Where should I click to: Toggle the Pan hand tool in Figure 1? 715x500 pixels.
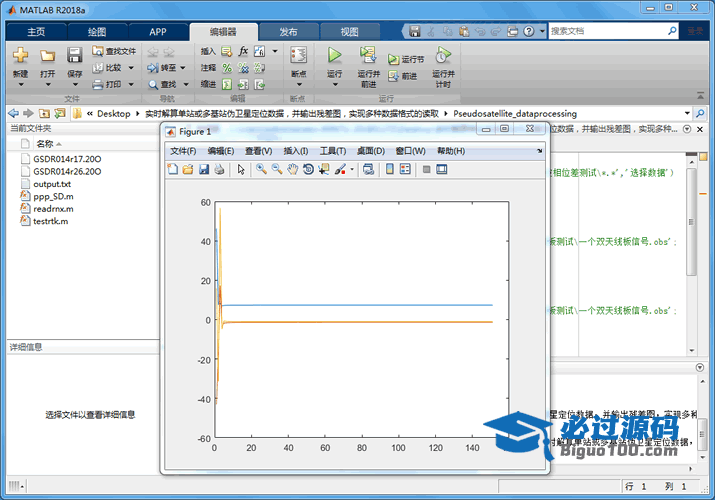(292, 170)
